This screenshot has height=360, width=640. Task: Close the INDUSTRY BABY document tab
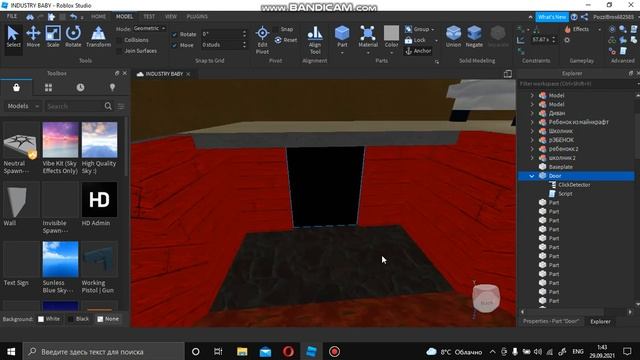tap(188, 74)
